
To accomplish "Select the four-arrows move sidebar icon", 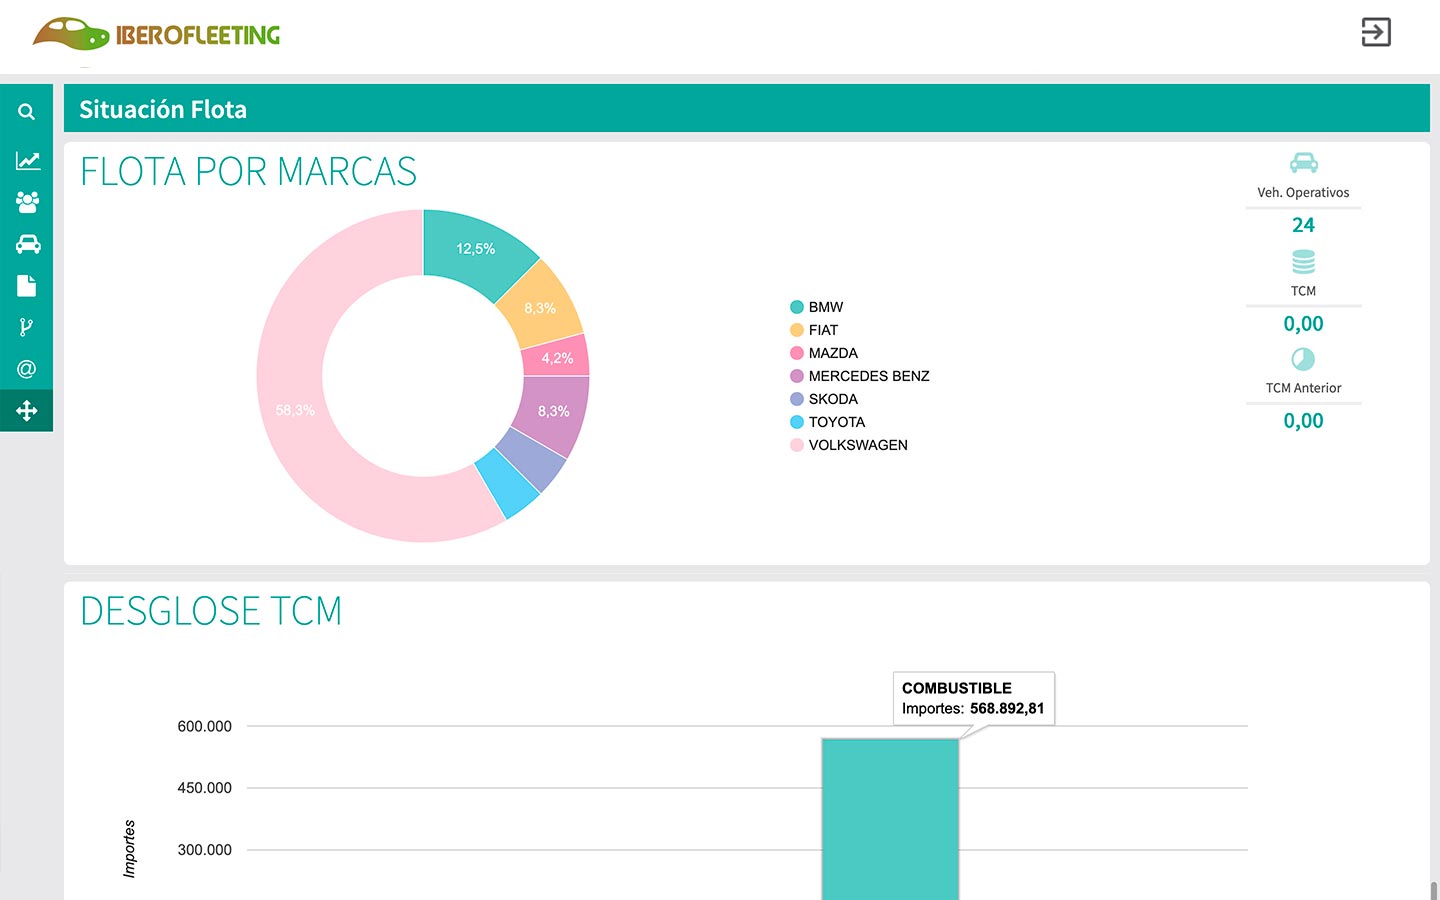I will point(27,411).
